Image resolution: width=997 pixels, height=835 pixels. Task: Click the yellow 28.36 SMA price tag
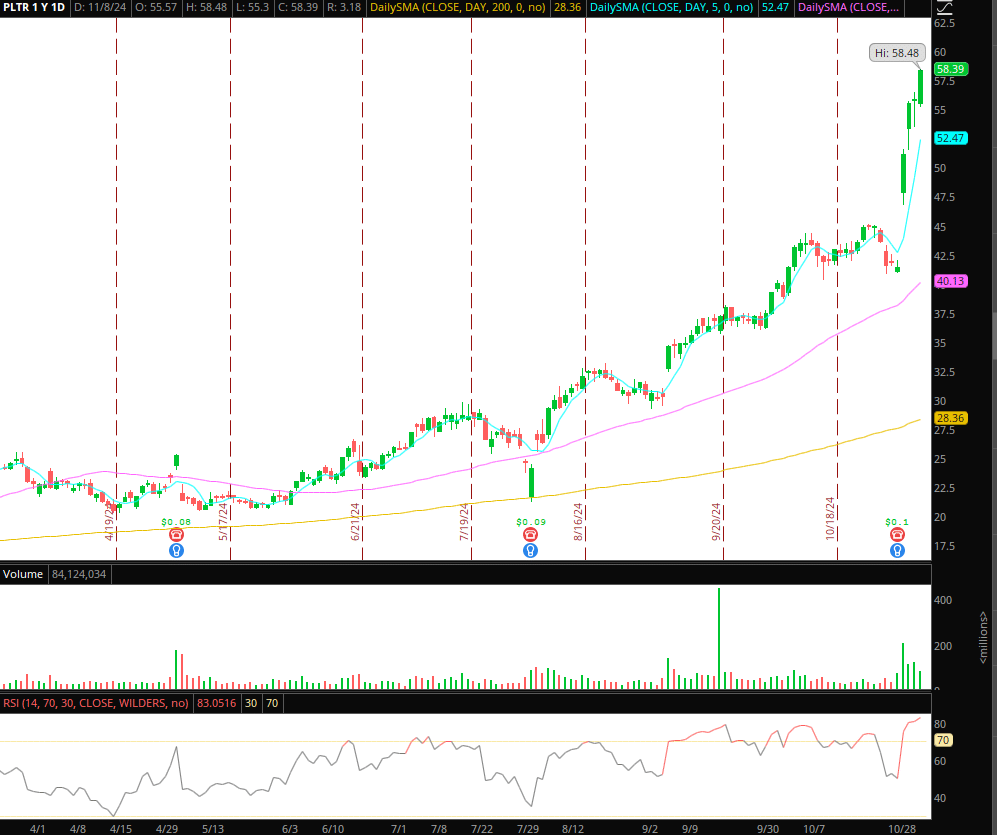[948, 418]
